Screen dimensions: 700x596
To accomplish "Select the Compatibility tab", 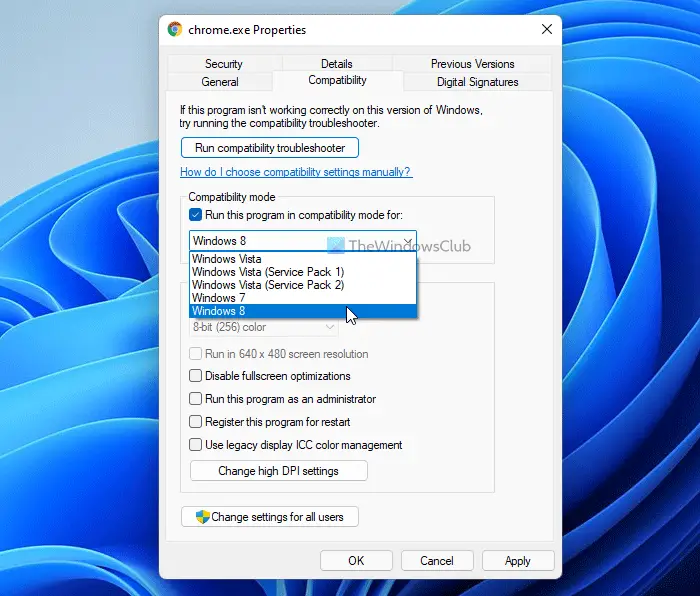I will pyautogui.click(x=337, y=80).
